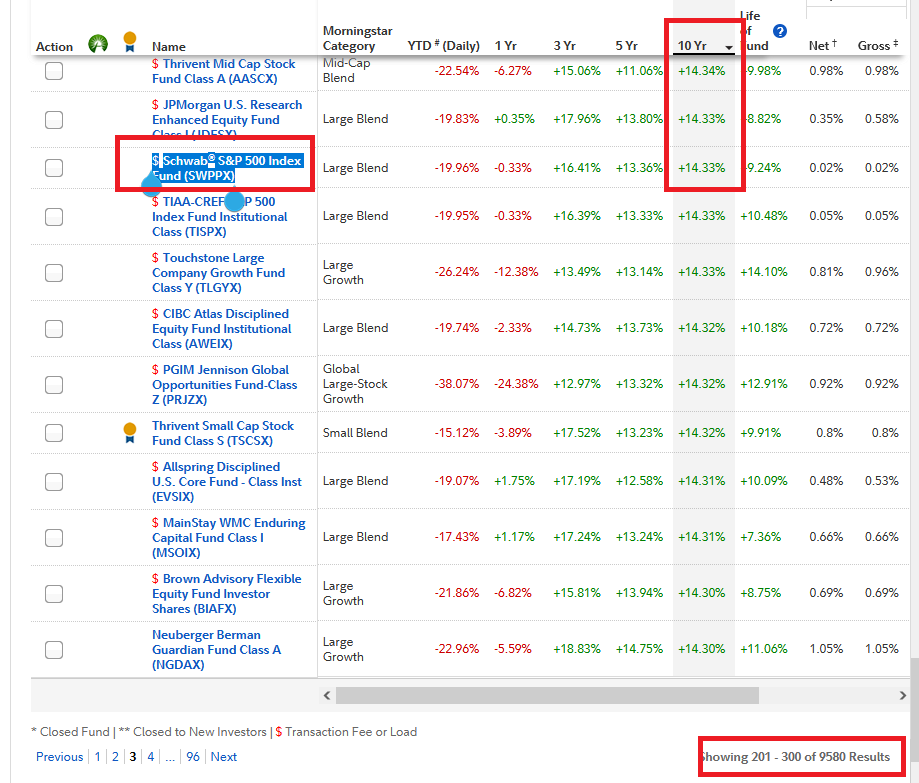Click the horizontal scrollbar thumb

pos(547,696)
